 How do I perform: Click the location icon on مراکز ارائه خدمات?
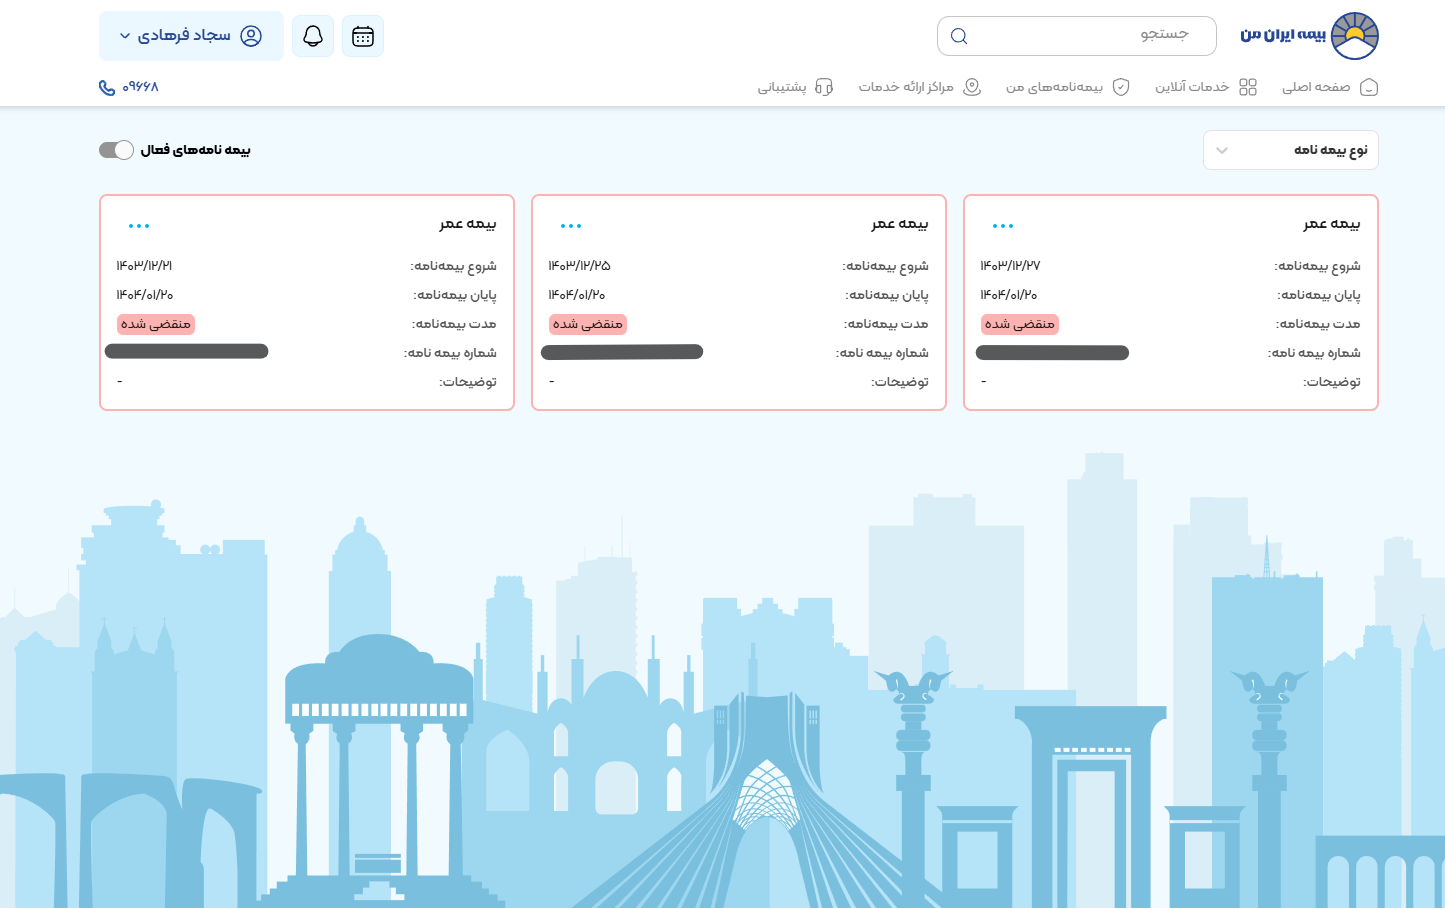tap(970, 87)
